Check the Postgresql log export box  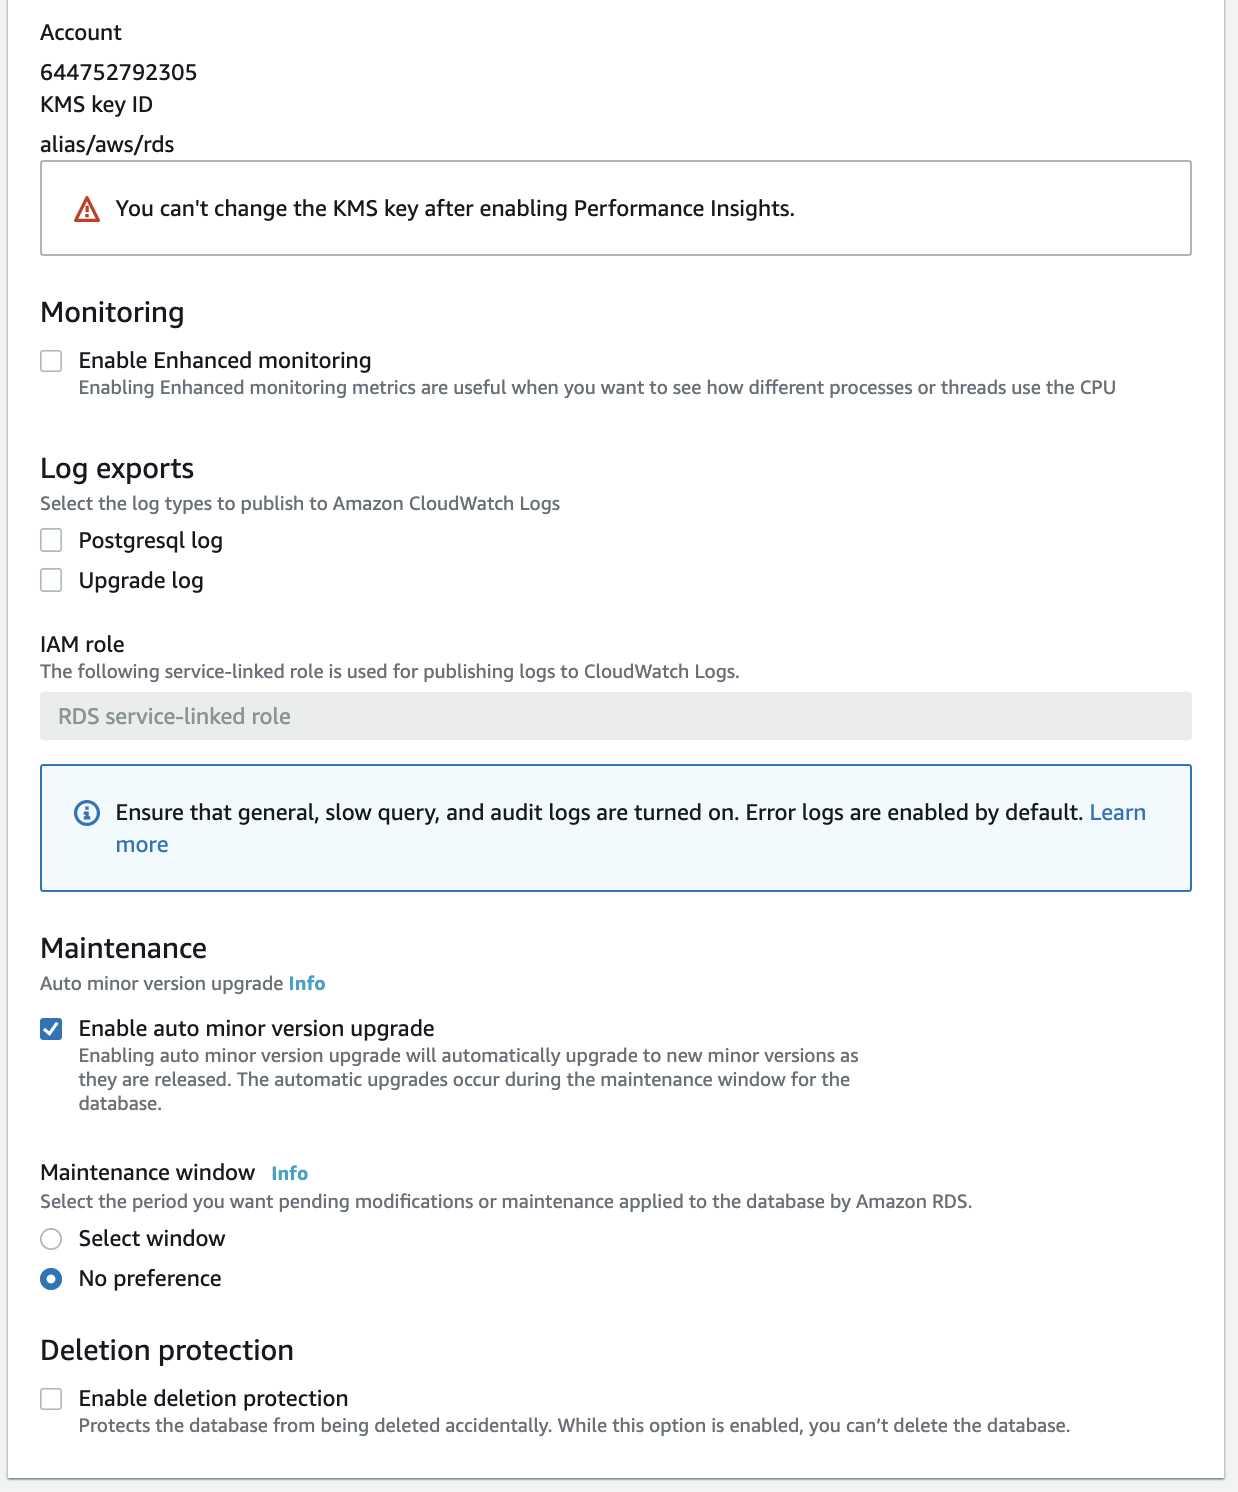tap(51, 541)
